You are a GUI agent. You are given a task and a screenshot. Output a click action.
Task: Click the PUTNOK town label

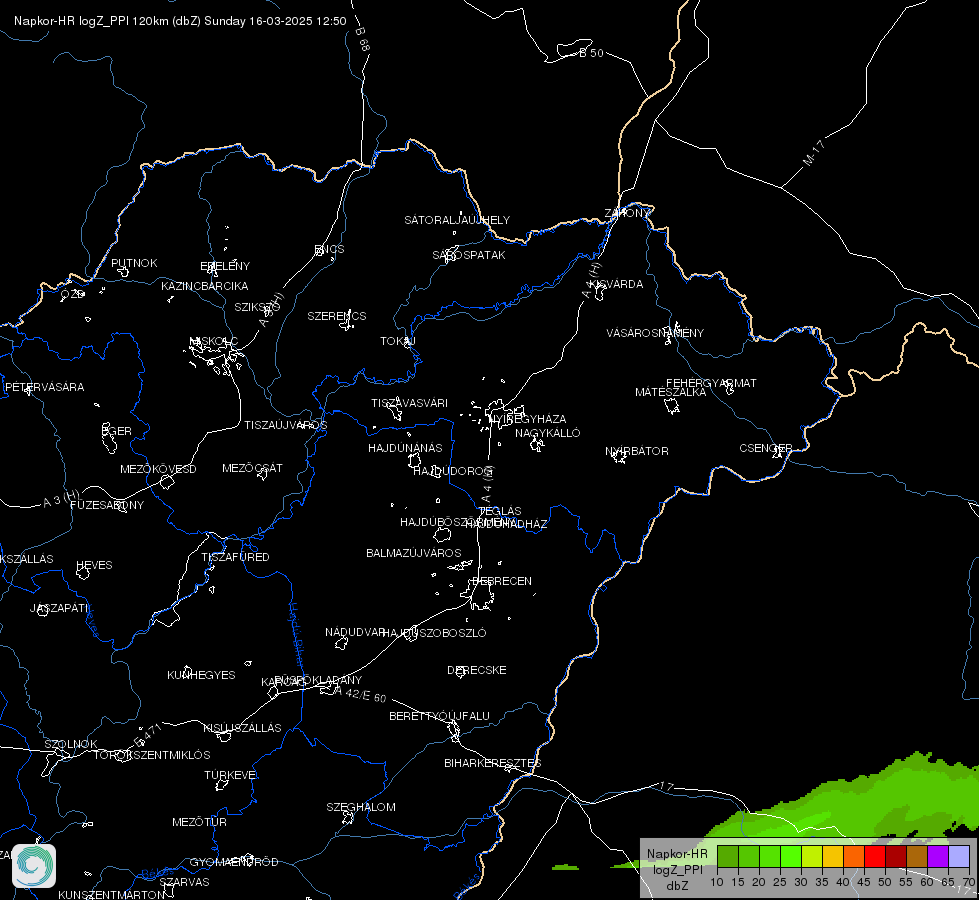tap(134, 263)
